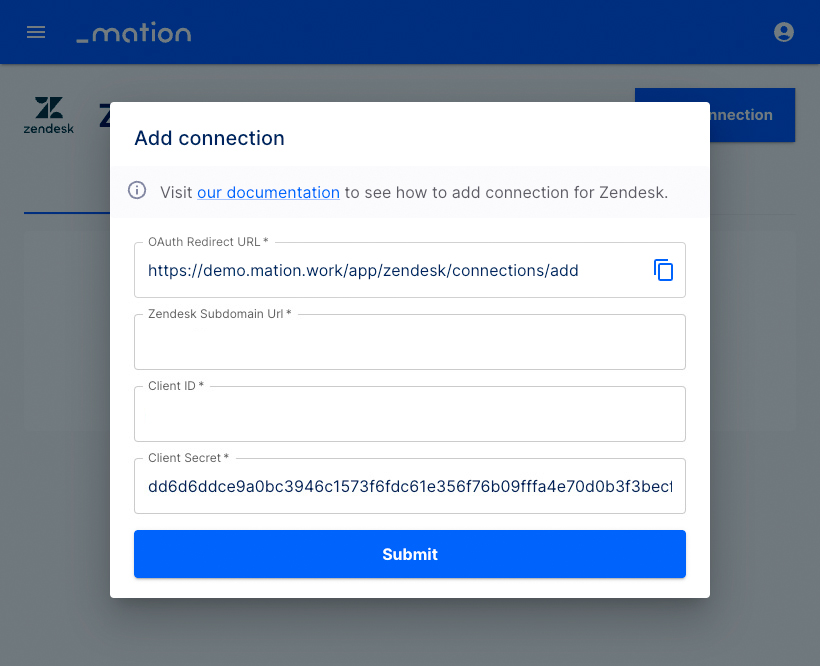Screen dimensions: 820x666
Task: Click the mation logo
Action: 134,32
